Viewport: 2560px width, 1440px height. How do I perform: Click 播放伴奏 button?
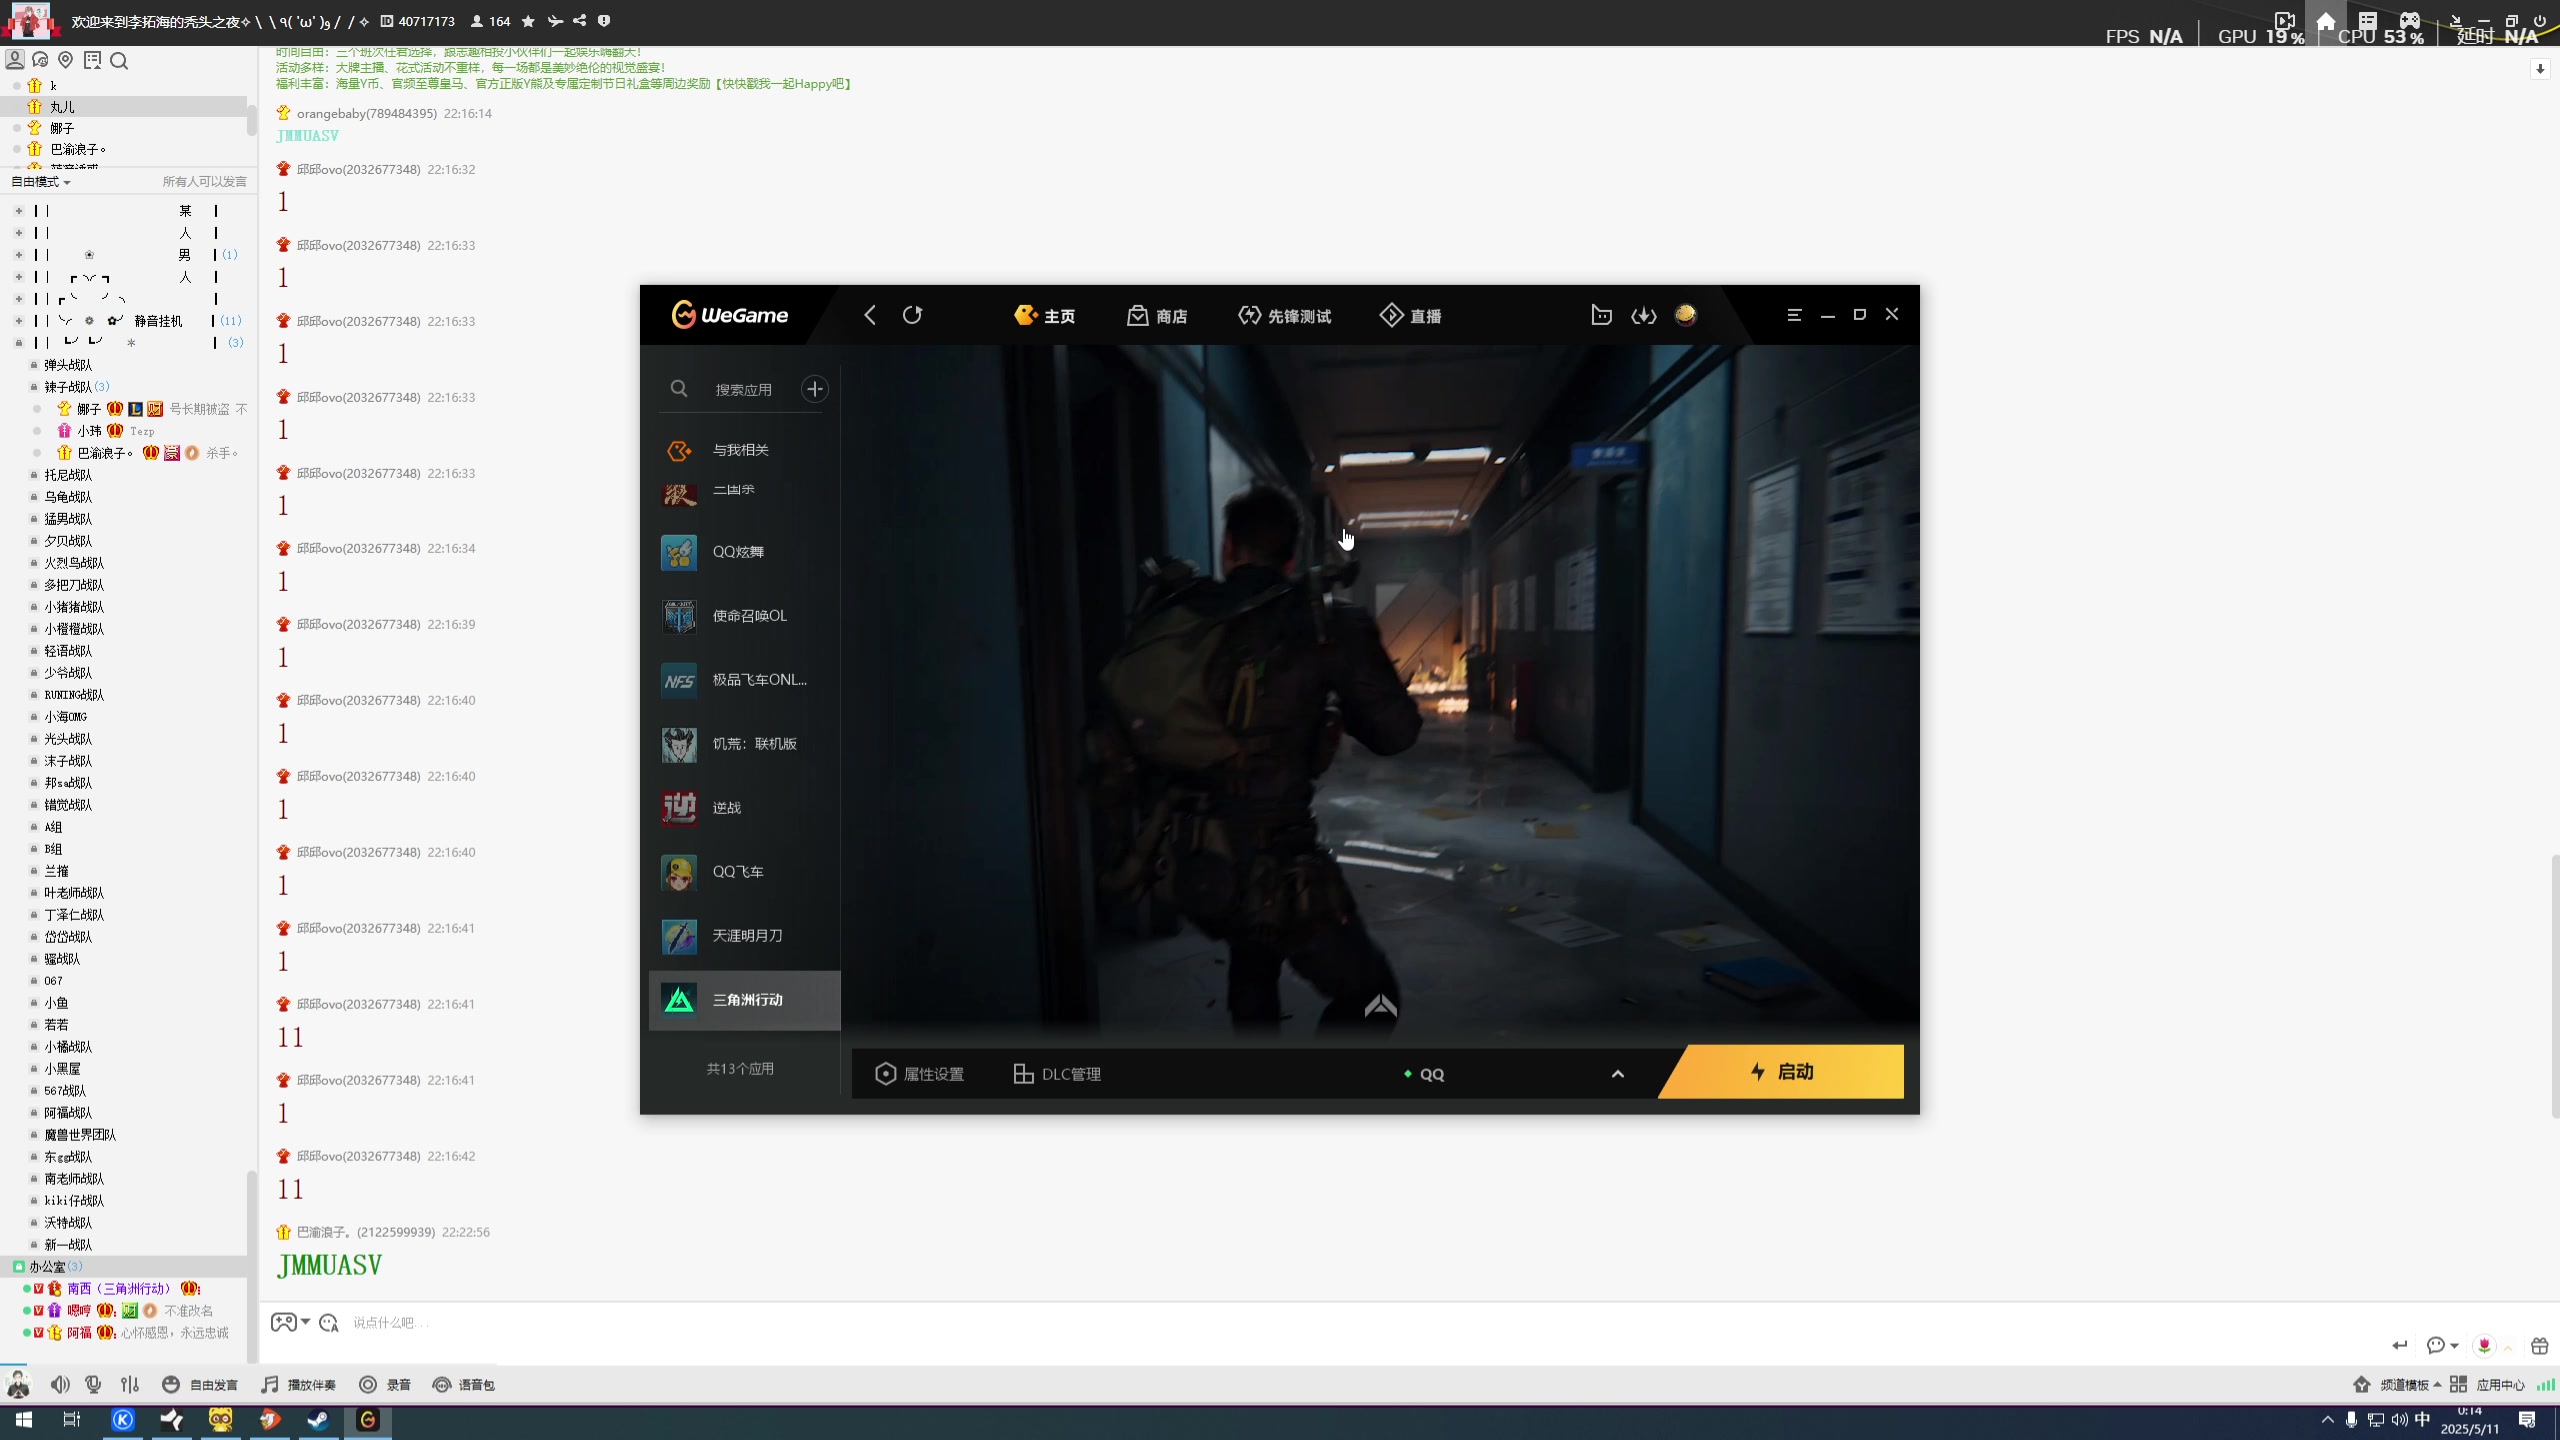click(298, 1385)
